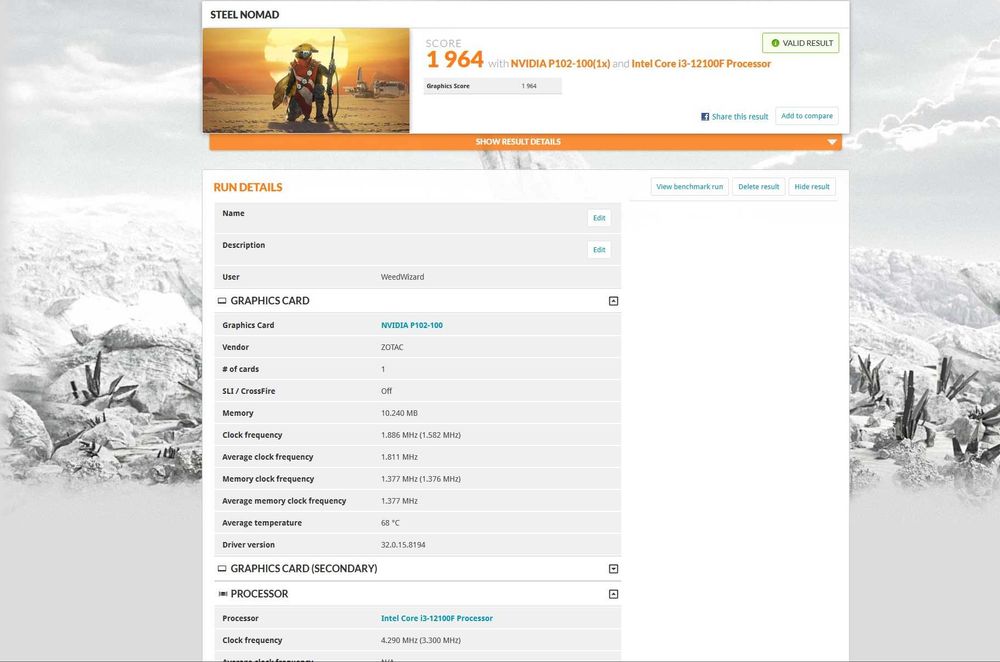
Task: Click average temperature value 68 °C
Action: (x=390, y=523)
